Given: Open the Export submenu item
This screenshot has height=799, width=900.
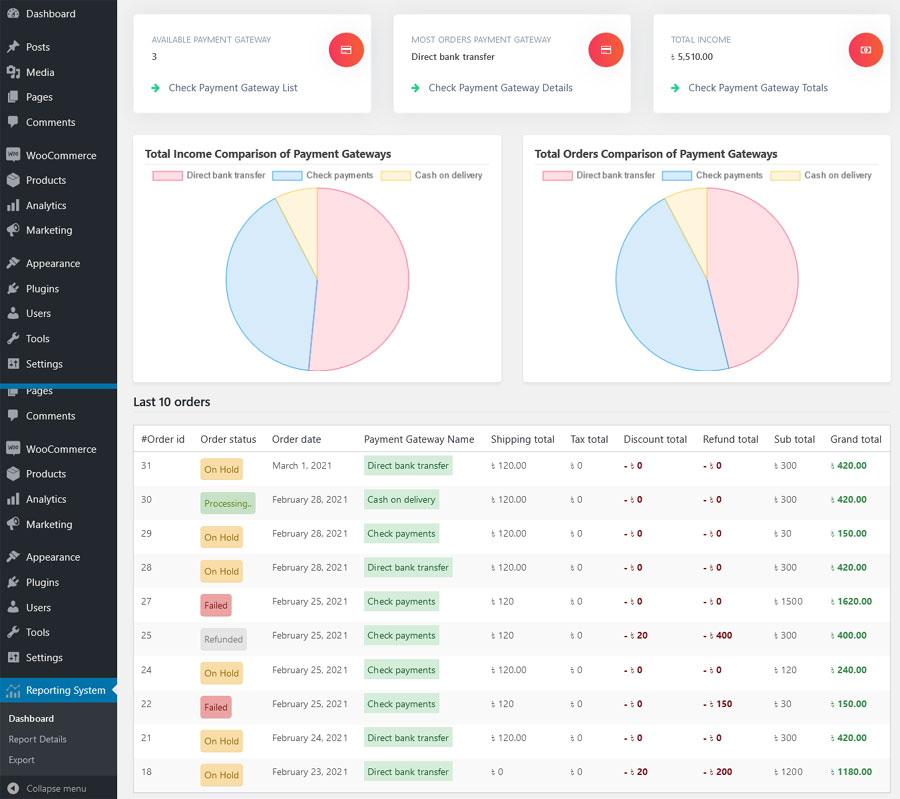Looking at the screenshot, I should coord(21,760).
